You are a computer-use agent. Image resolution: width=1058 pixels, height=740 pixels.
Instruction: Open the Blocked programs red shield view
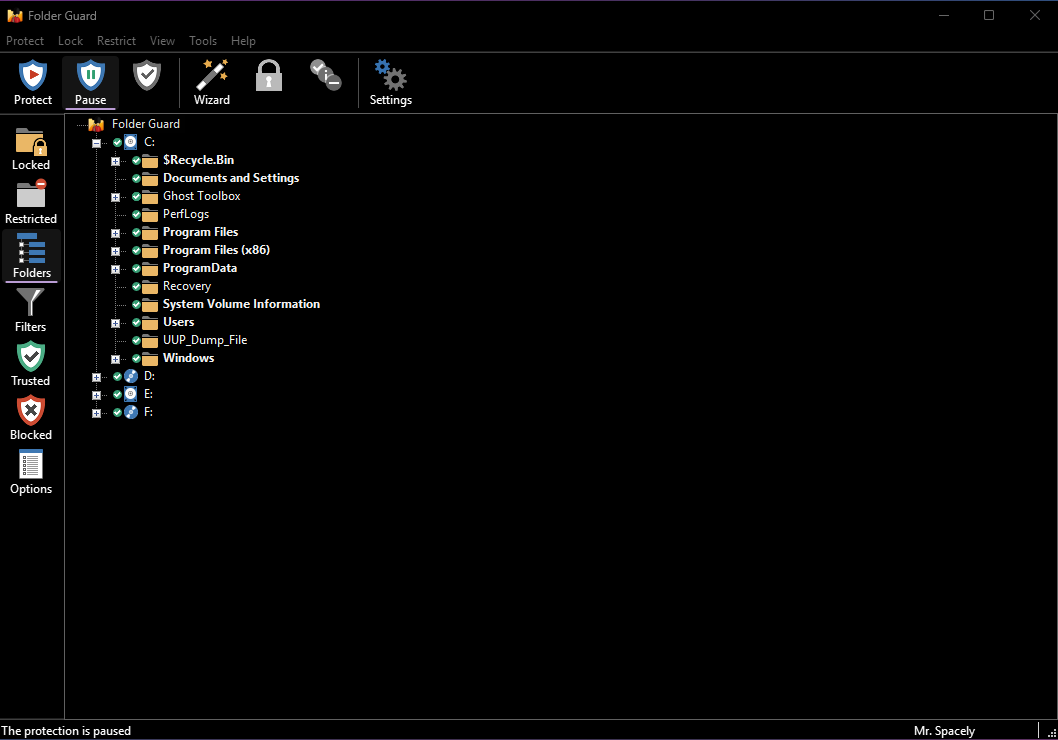coord(30,419)
